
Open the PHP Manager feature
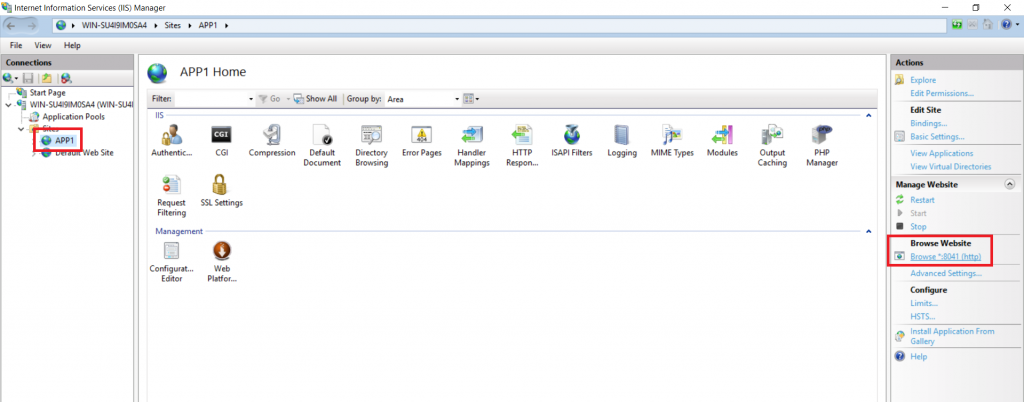[822, 146]
